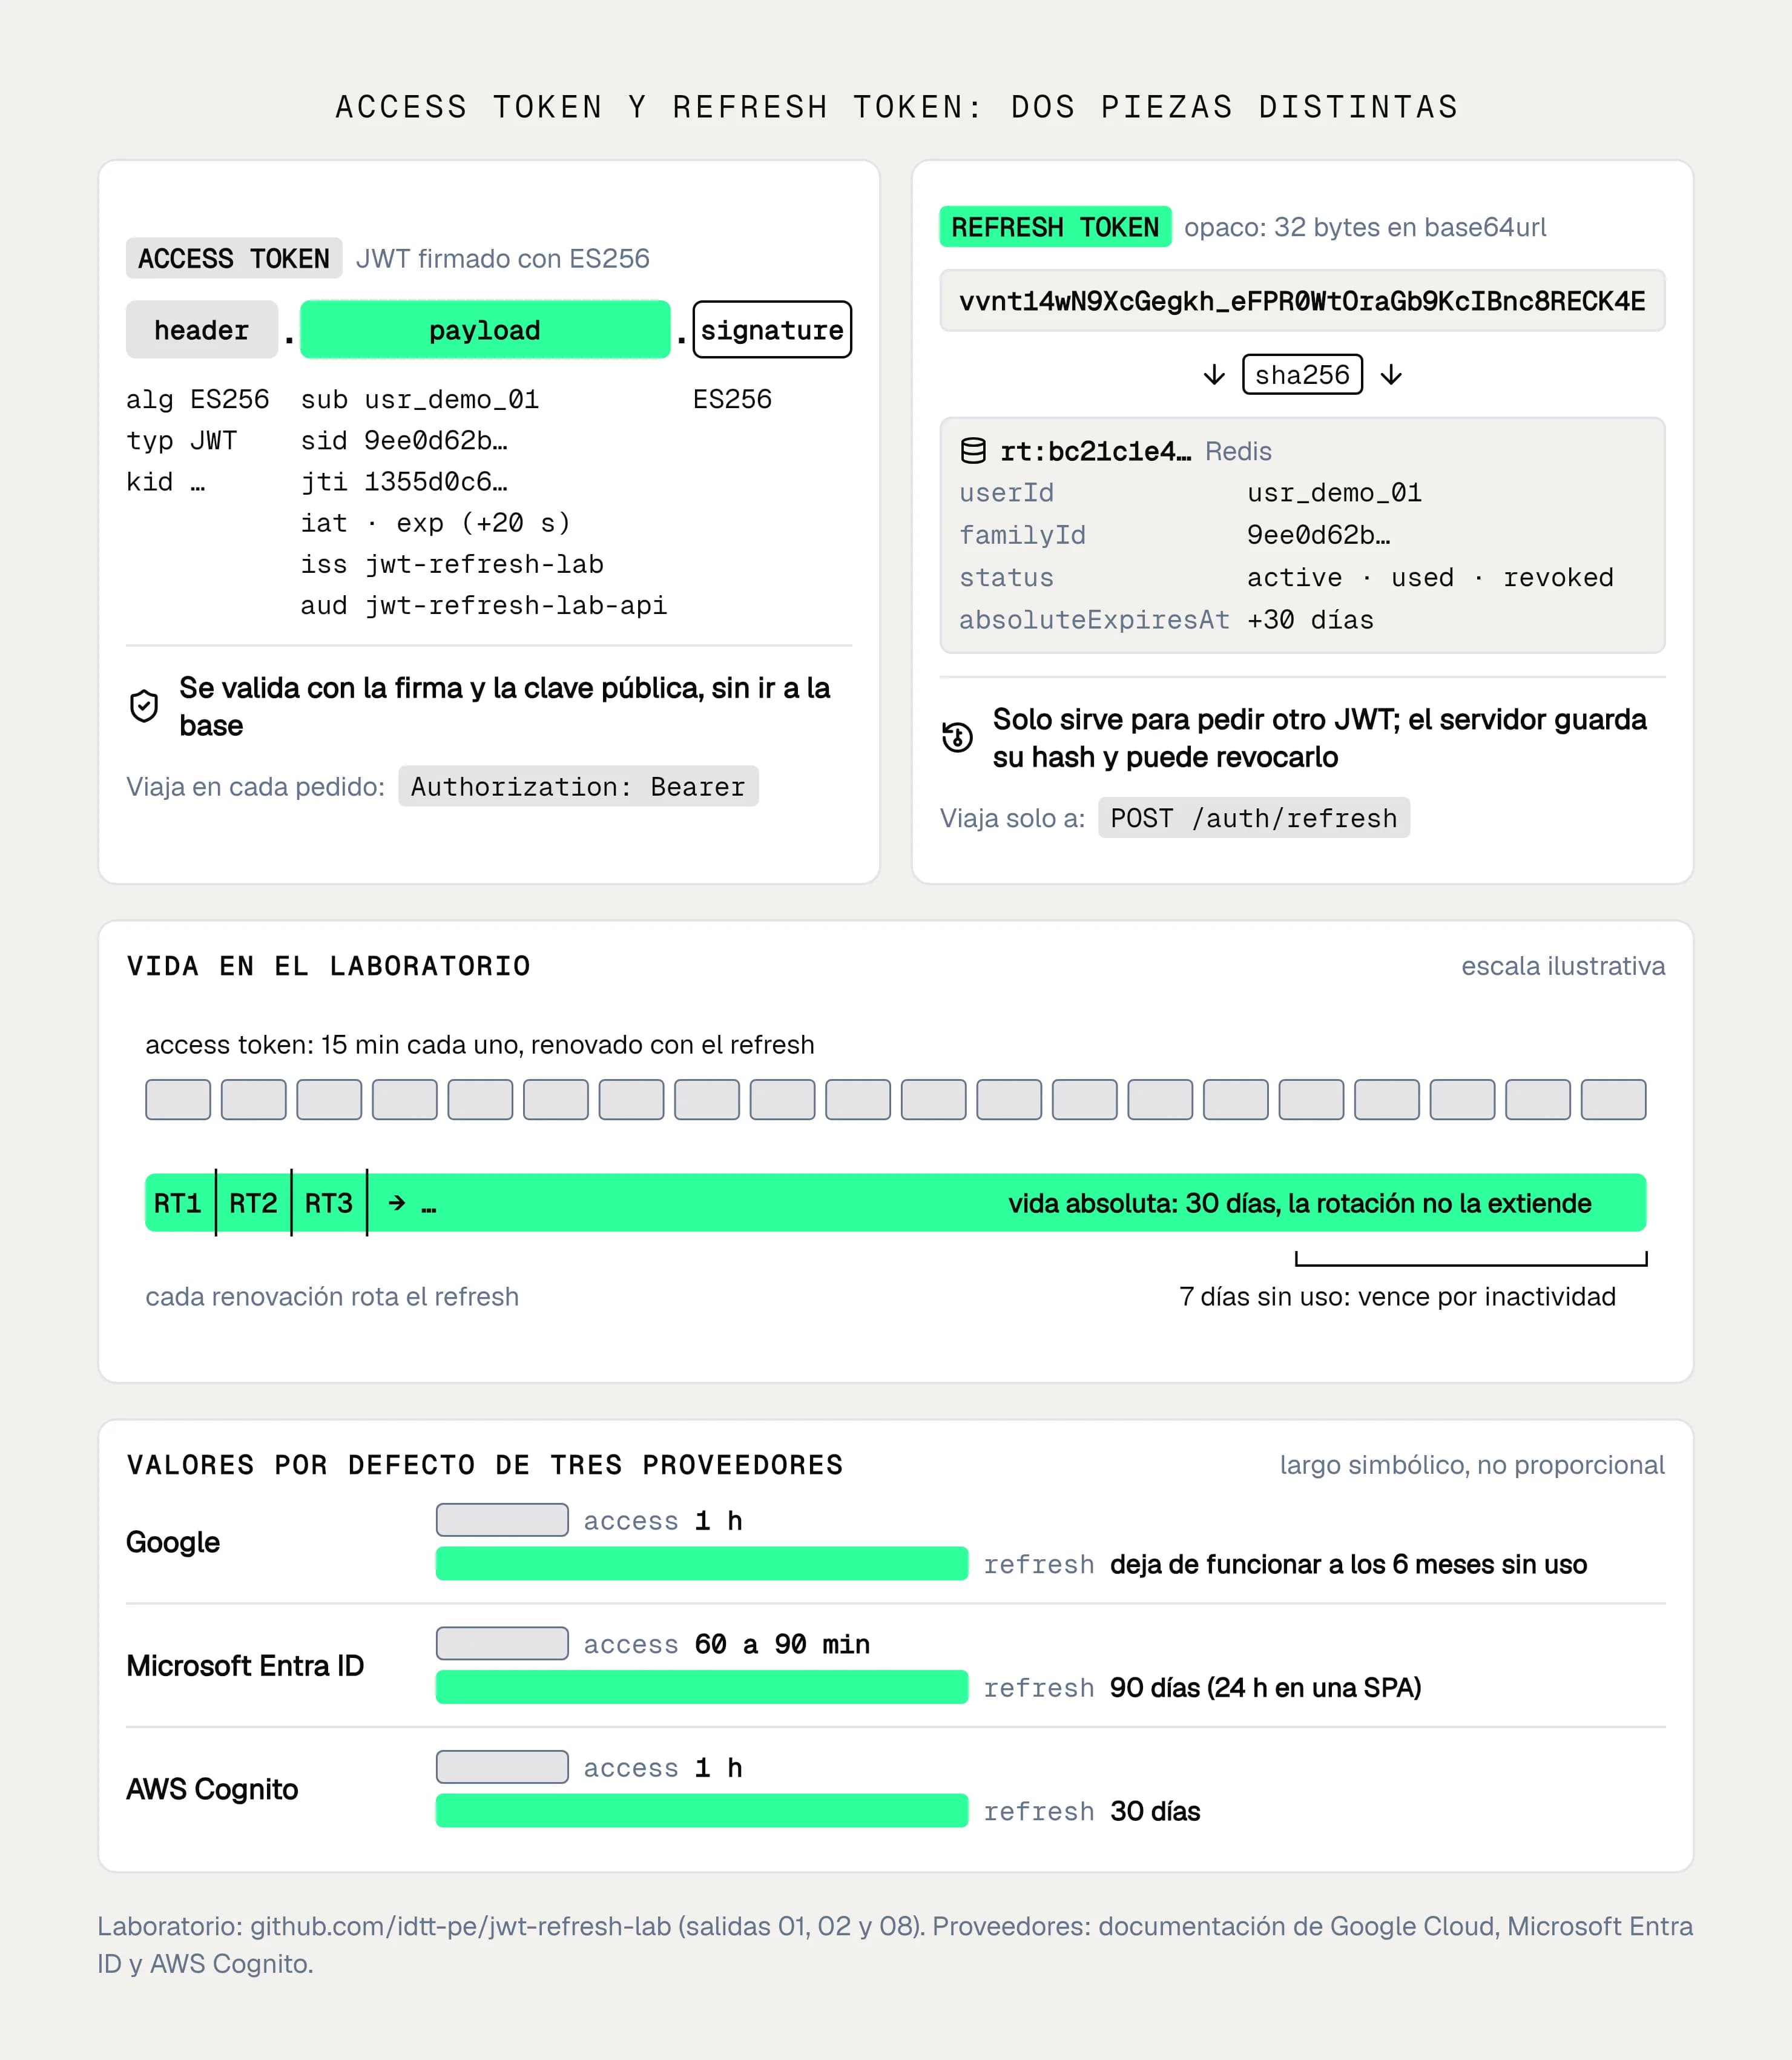Viewport: 1792px width, 2060px height.
Task: Click the POST /auth/refresh code chip
Action: tap(1254, 818)
